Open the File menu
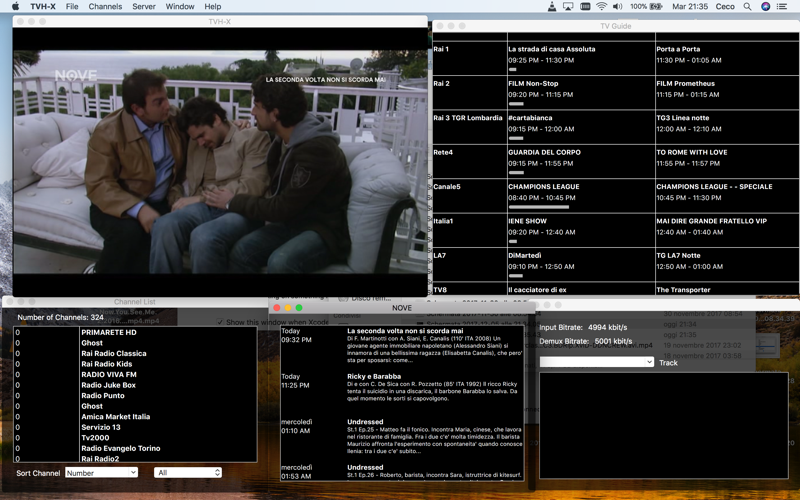Screen dimensions: 800x500 (72, 7)
